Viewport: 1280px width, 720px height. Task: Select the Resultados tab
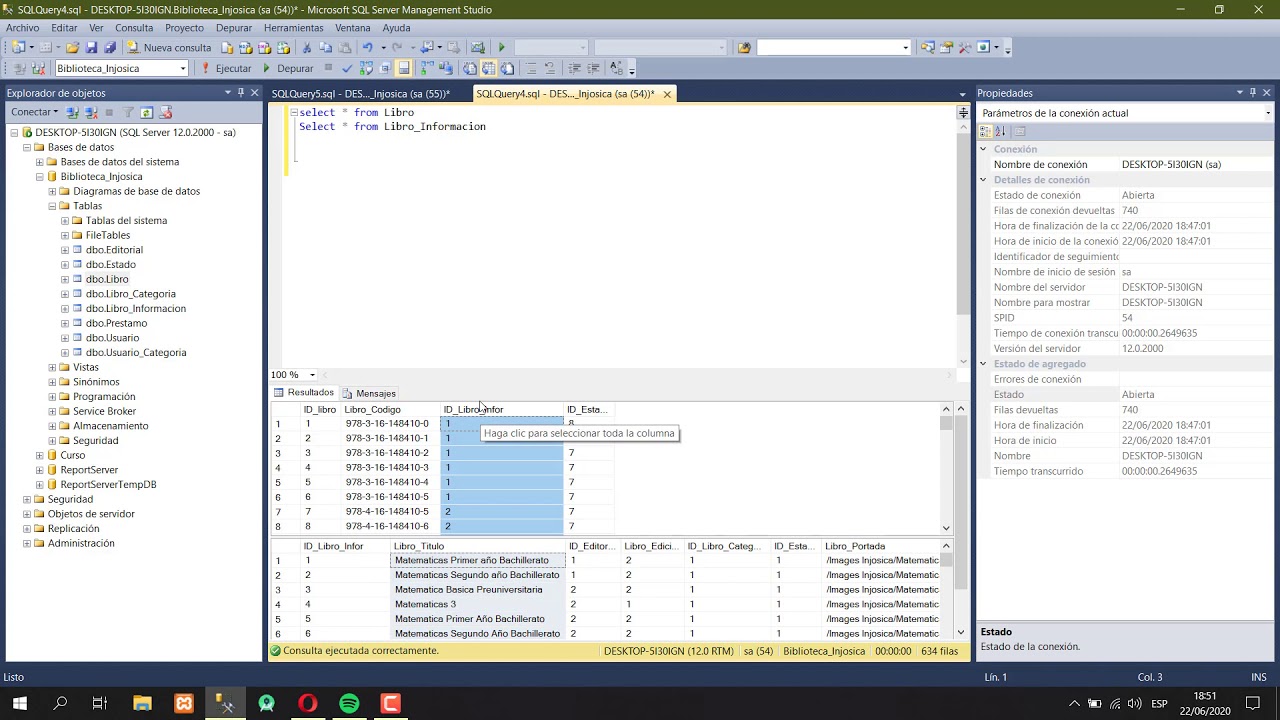304,393
